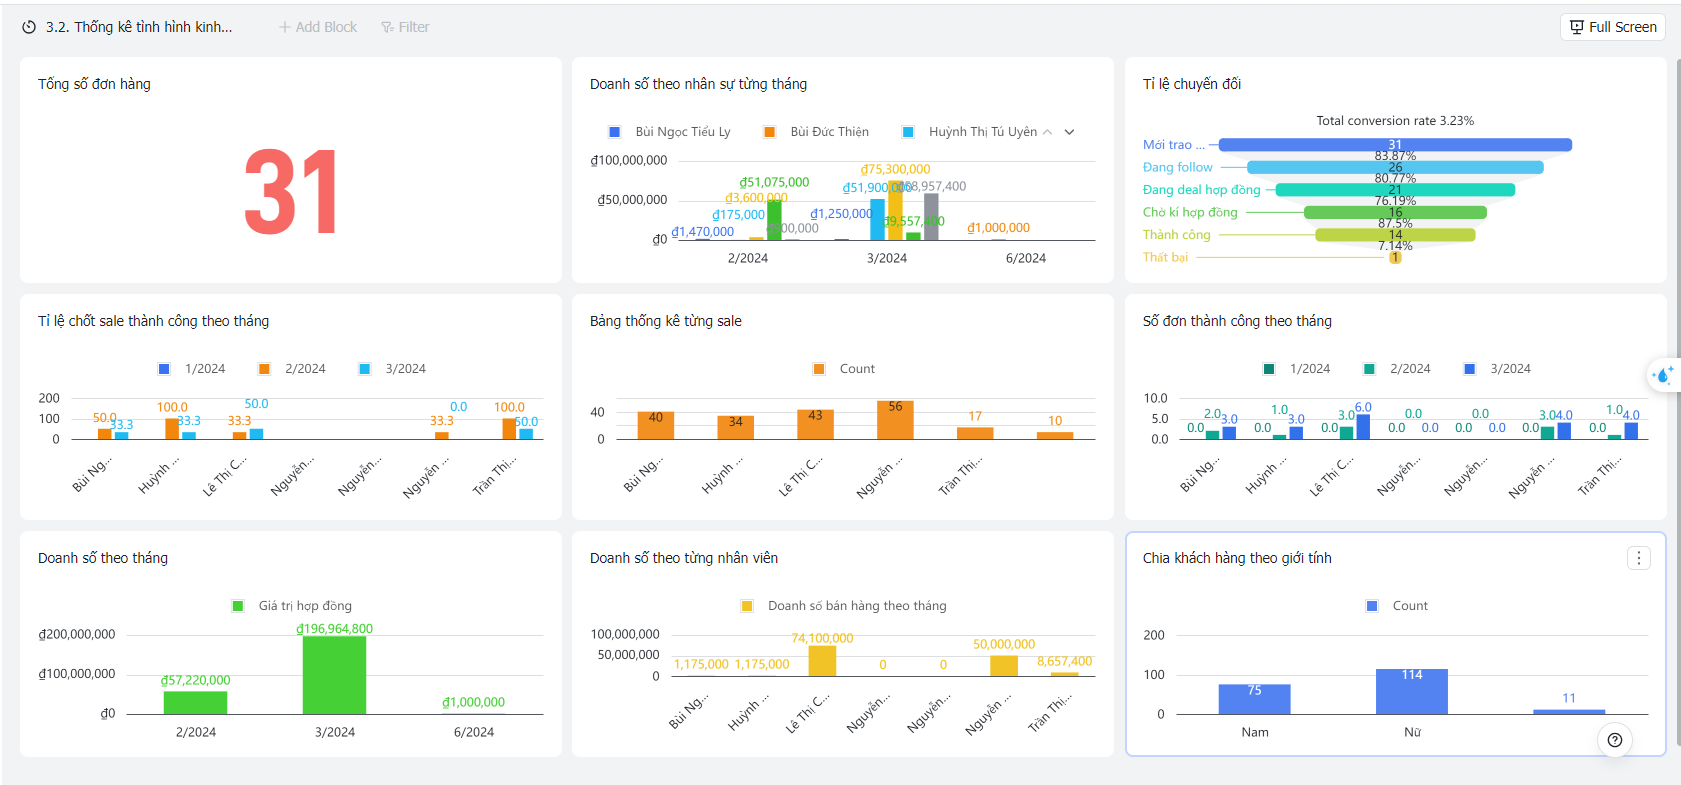The height and width of the screenshot is (785, 1681).
Task: Click the Nữ bar with value 114
Action: [x=1412, y=691]
